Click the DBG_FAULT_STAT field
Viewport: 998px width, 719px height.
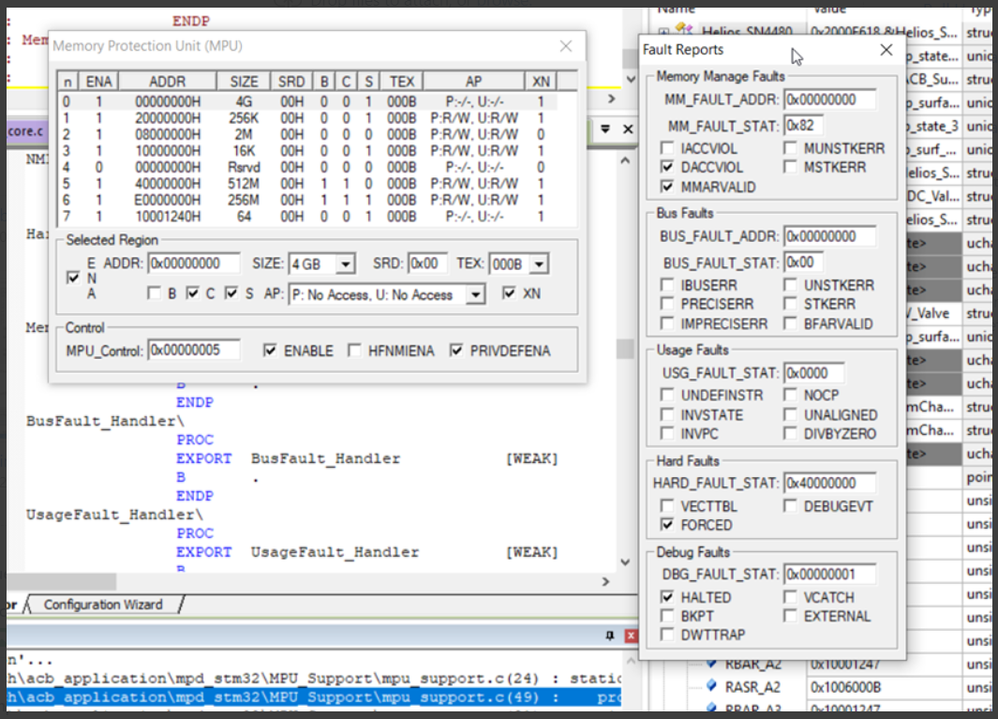(x=829, y=575)
